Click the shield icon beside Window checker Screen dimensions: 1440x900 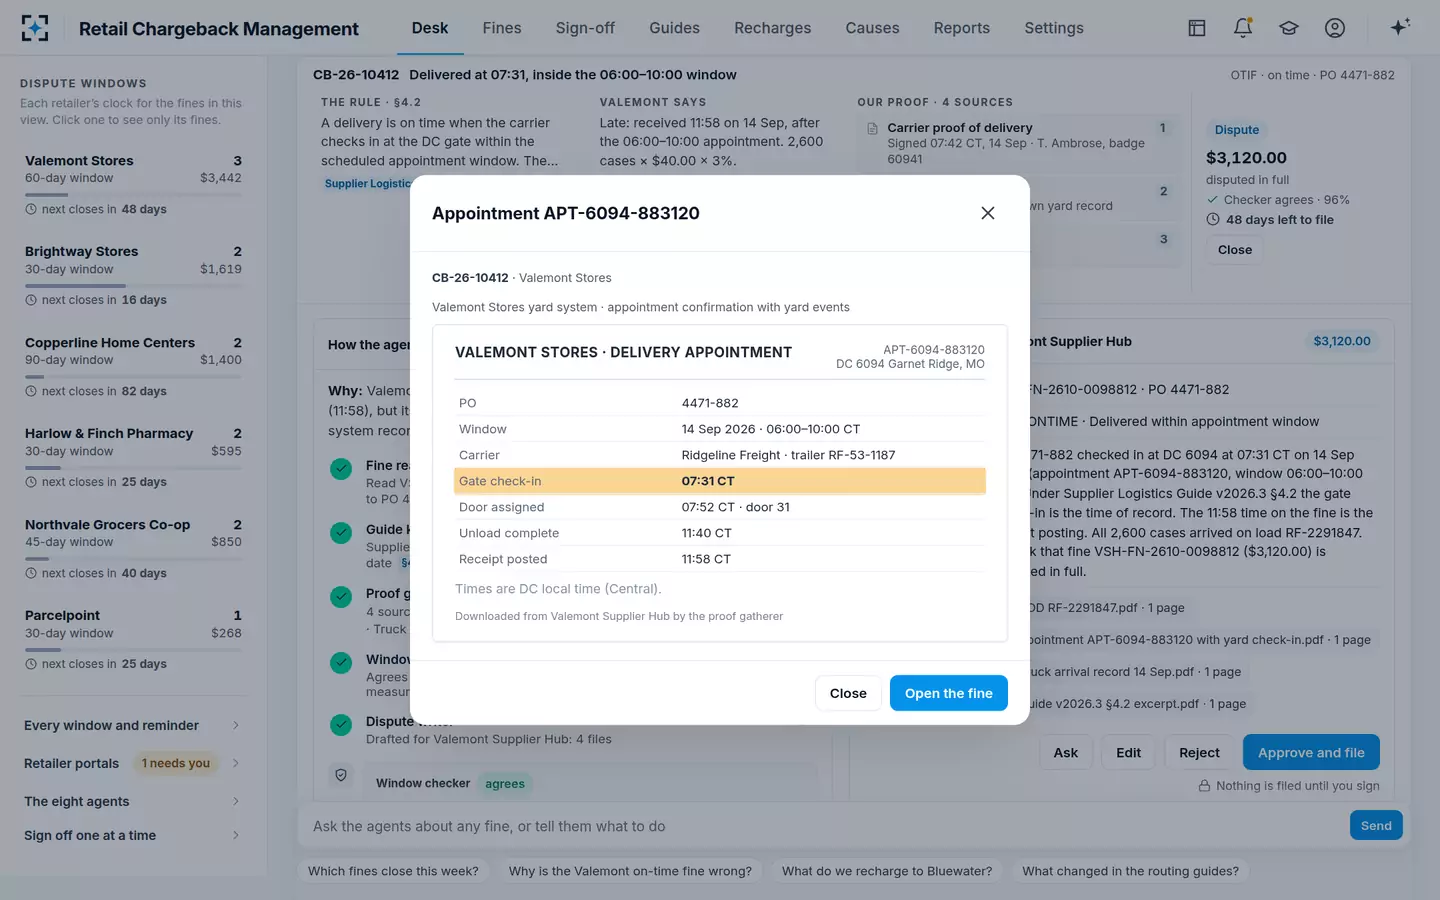point(341,775)
